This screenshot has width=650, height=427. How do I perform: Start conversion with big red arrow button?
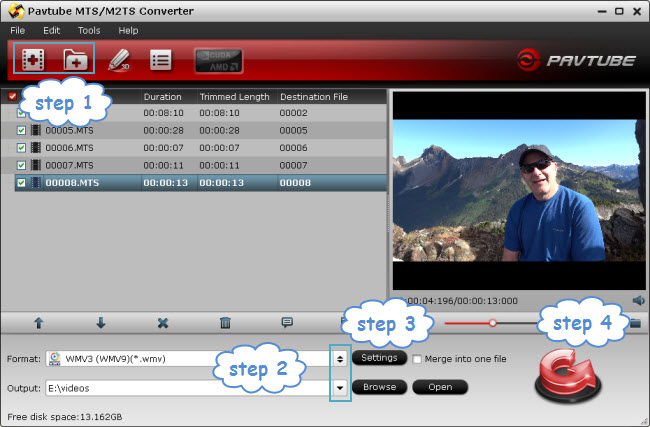pyautogui.click(x=568, y=377)
